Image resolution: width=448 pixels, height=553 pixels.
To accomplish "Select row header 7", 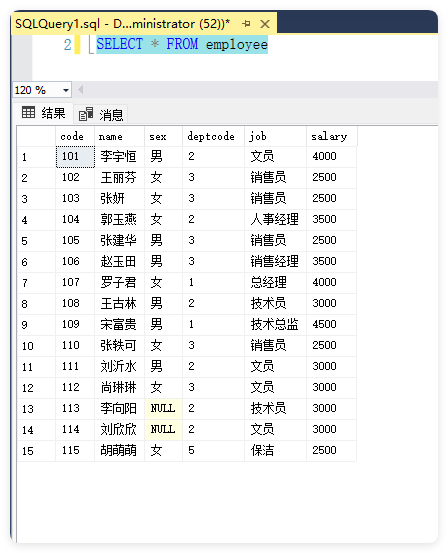I will [36, 283].
